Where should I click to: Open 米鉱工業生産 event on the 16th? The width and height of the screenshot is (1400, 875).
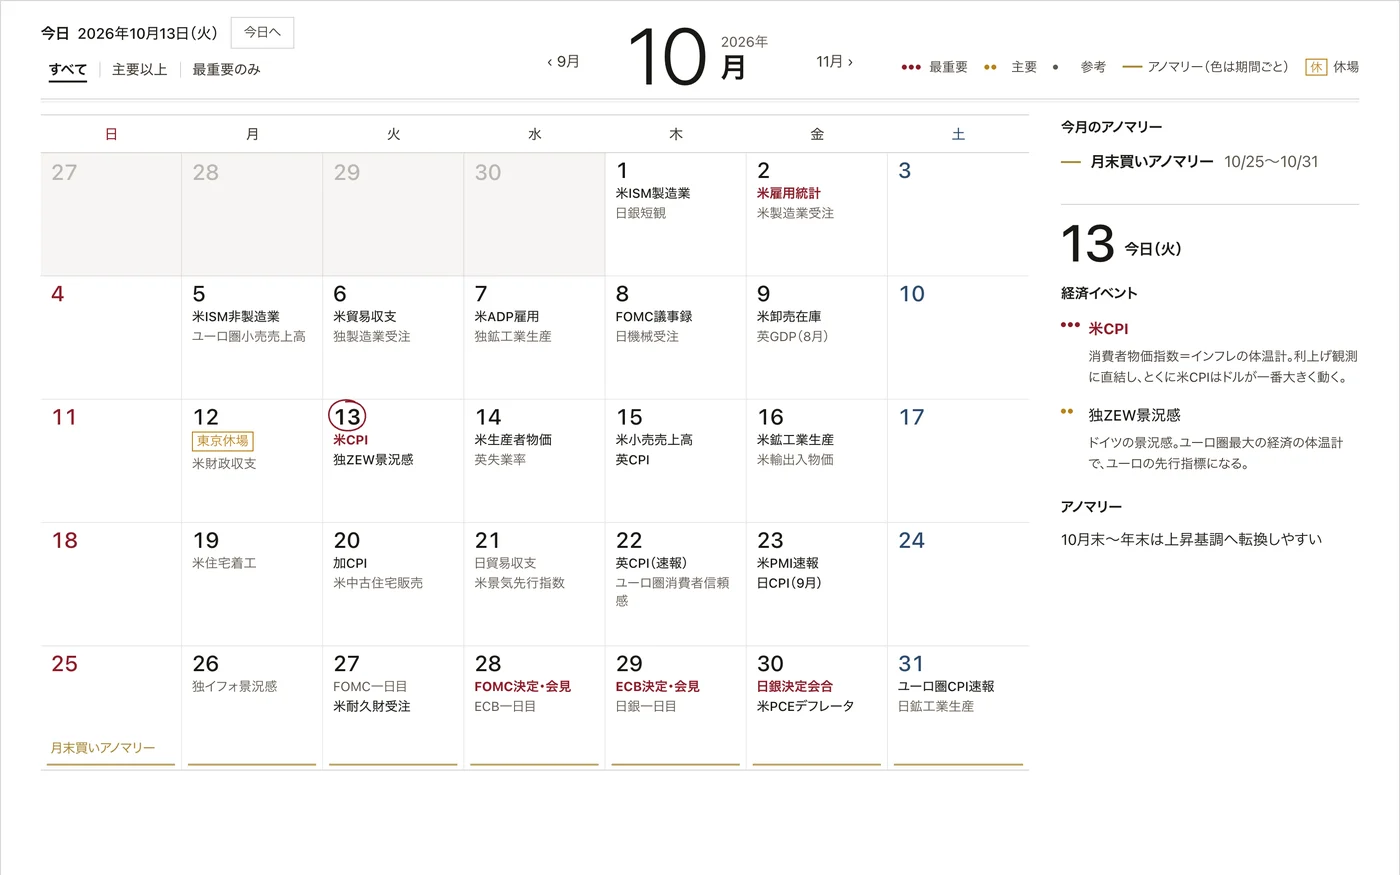click(795, 440)
